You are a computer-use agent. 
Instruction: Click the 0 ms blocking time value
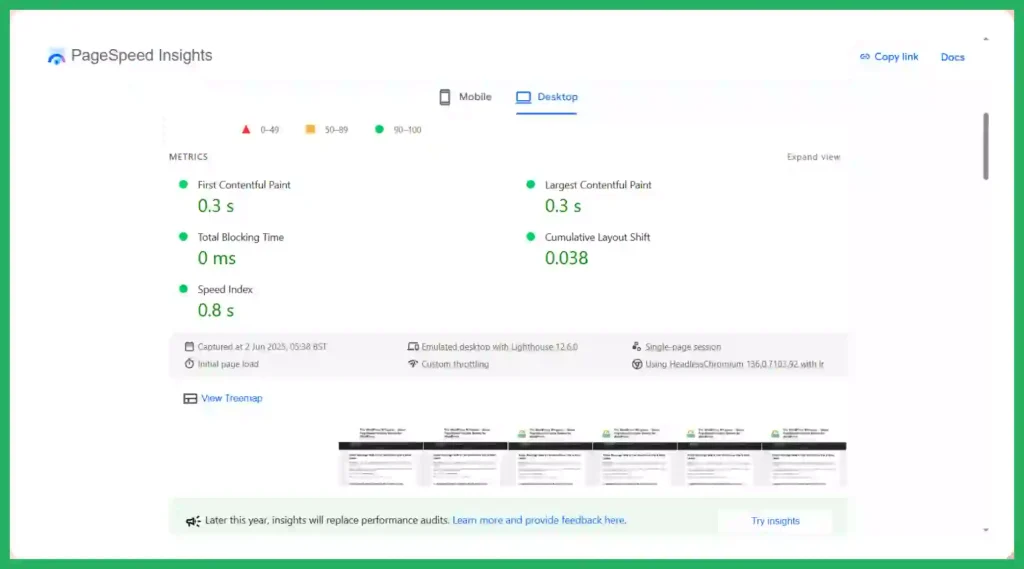point(217,258)
